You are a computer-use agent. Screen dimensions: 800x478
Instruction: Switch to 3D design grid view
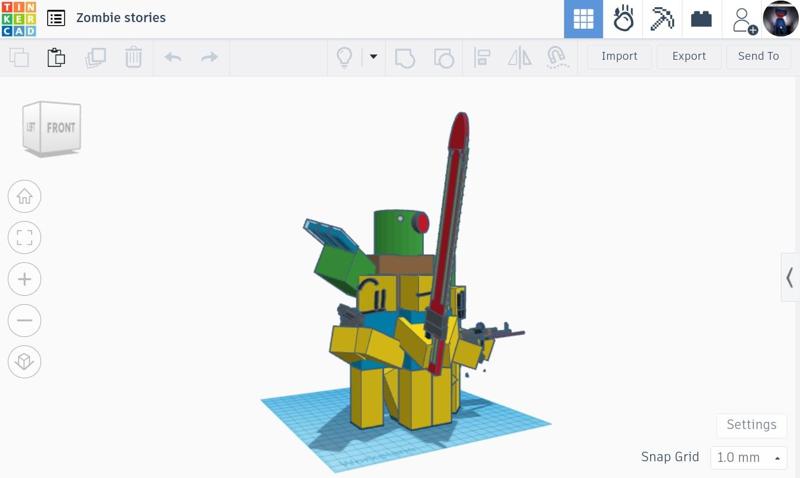point(583,19)
